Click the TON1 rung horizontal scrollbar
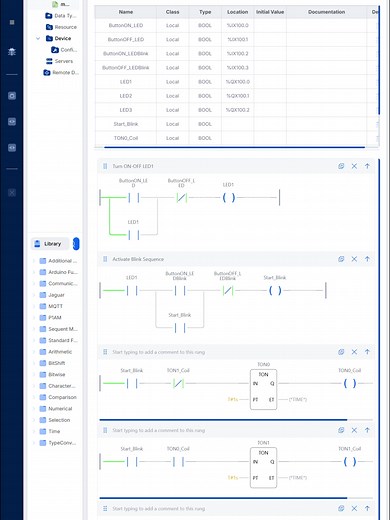Image resolution: width=390 pixels, height=520 pixels. coord(223,498)
